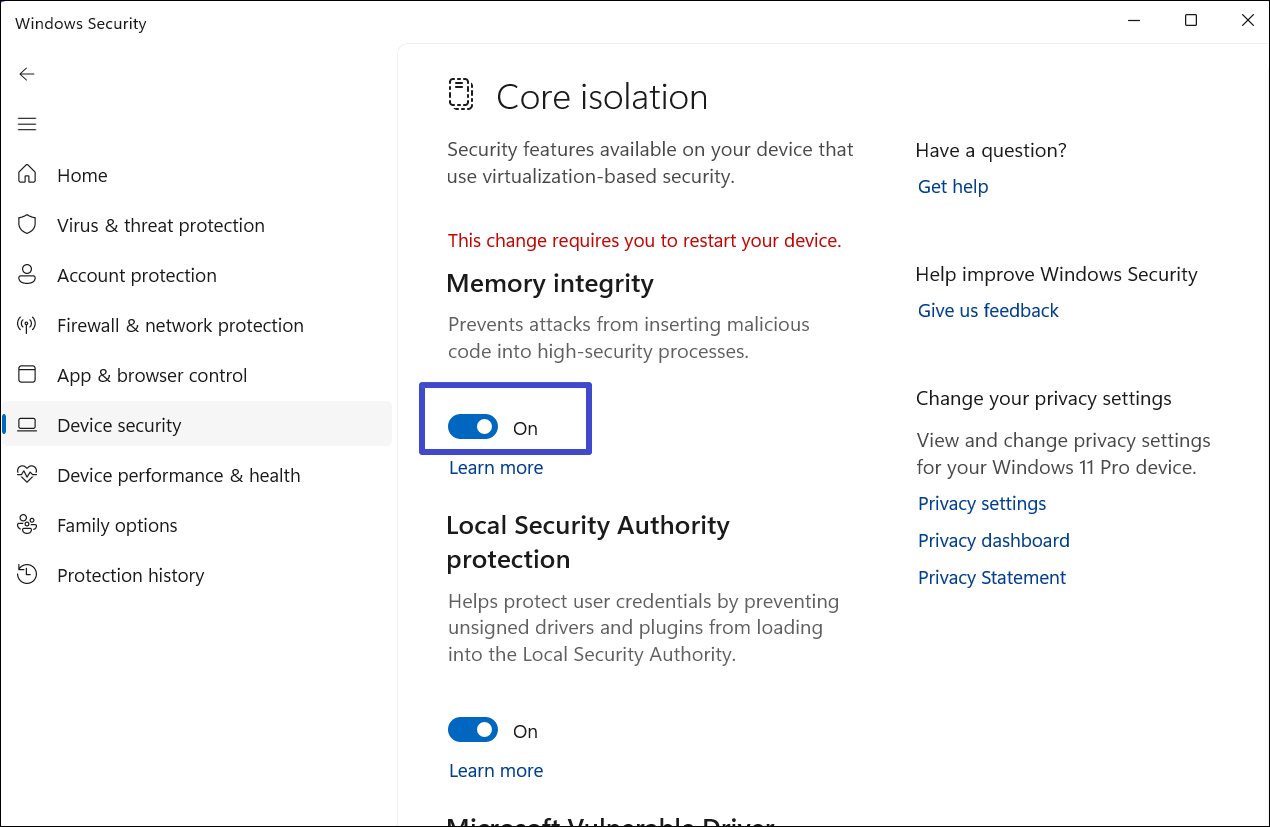The width and height of the screenshot is (1270, 827).
Task: Click Learn more under Memory integrity
Action: pos(495,467)
